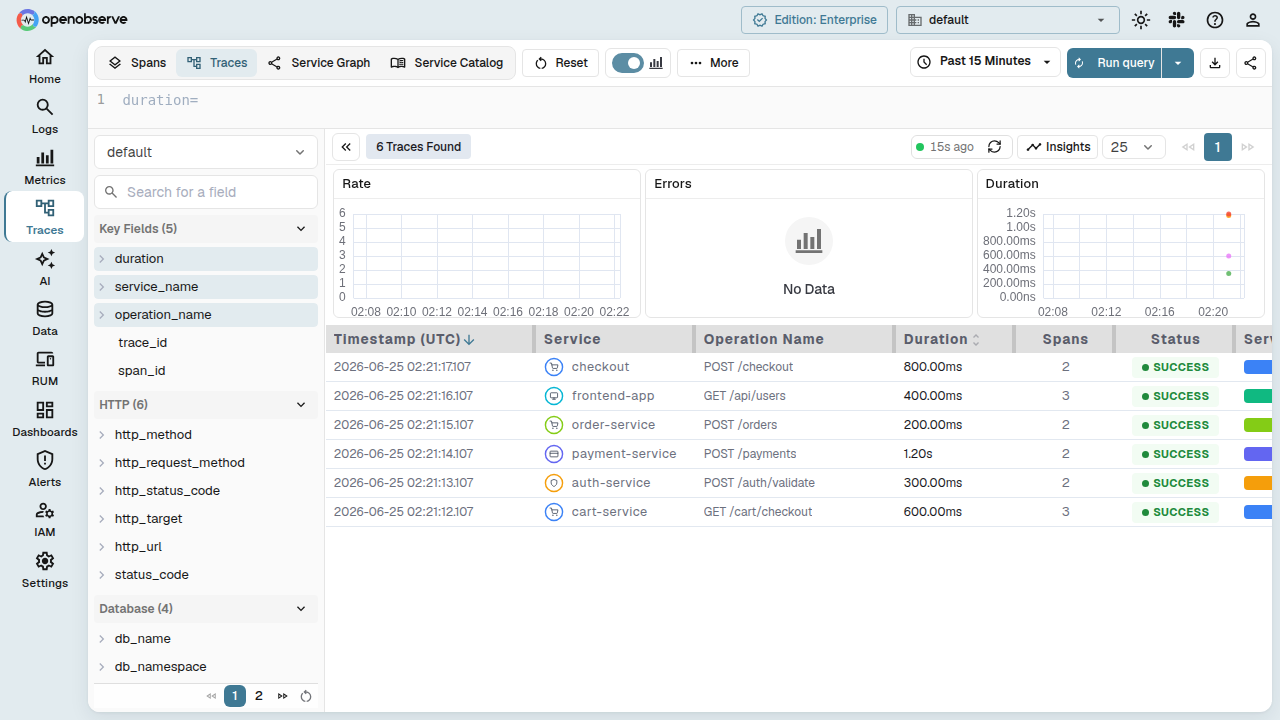1280x720 pixels.
Task: Select the Traces tab
Action: pos(217,63)
